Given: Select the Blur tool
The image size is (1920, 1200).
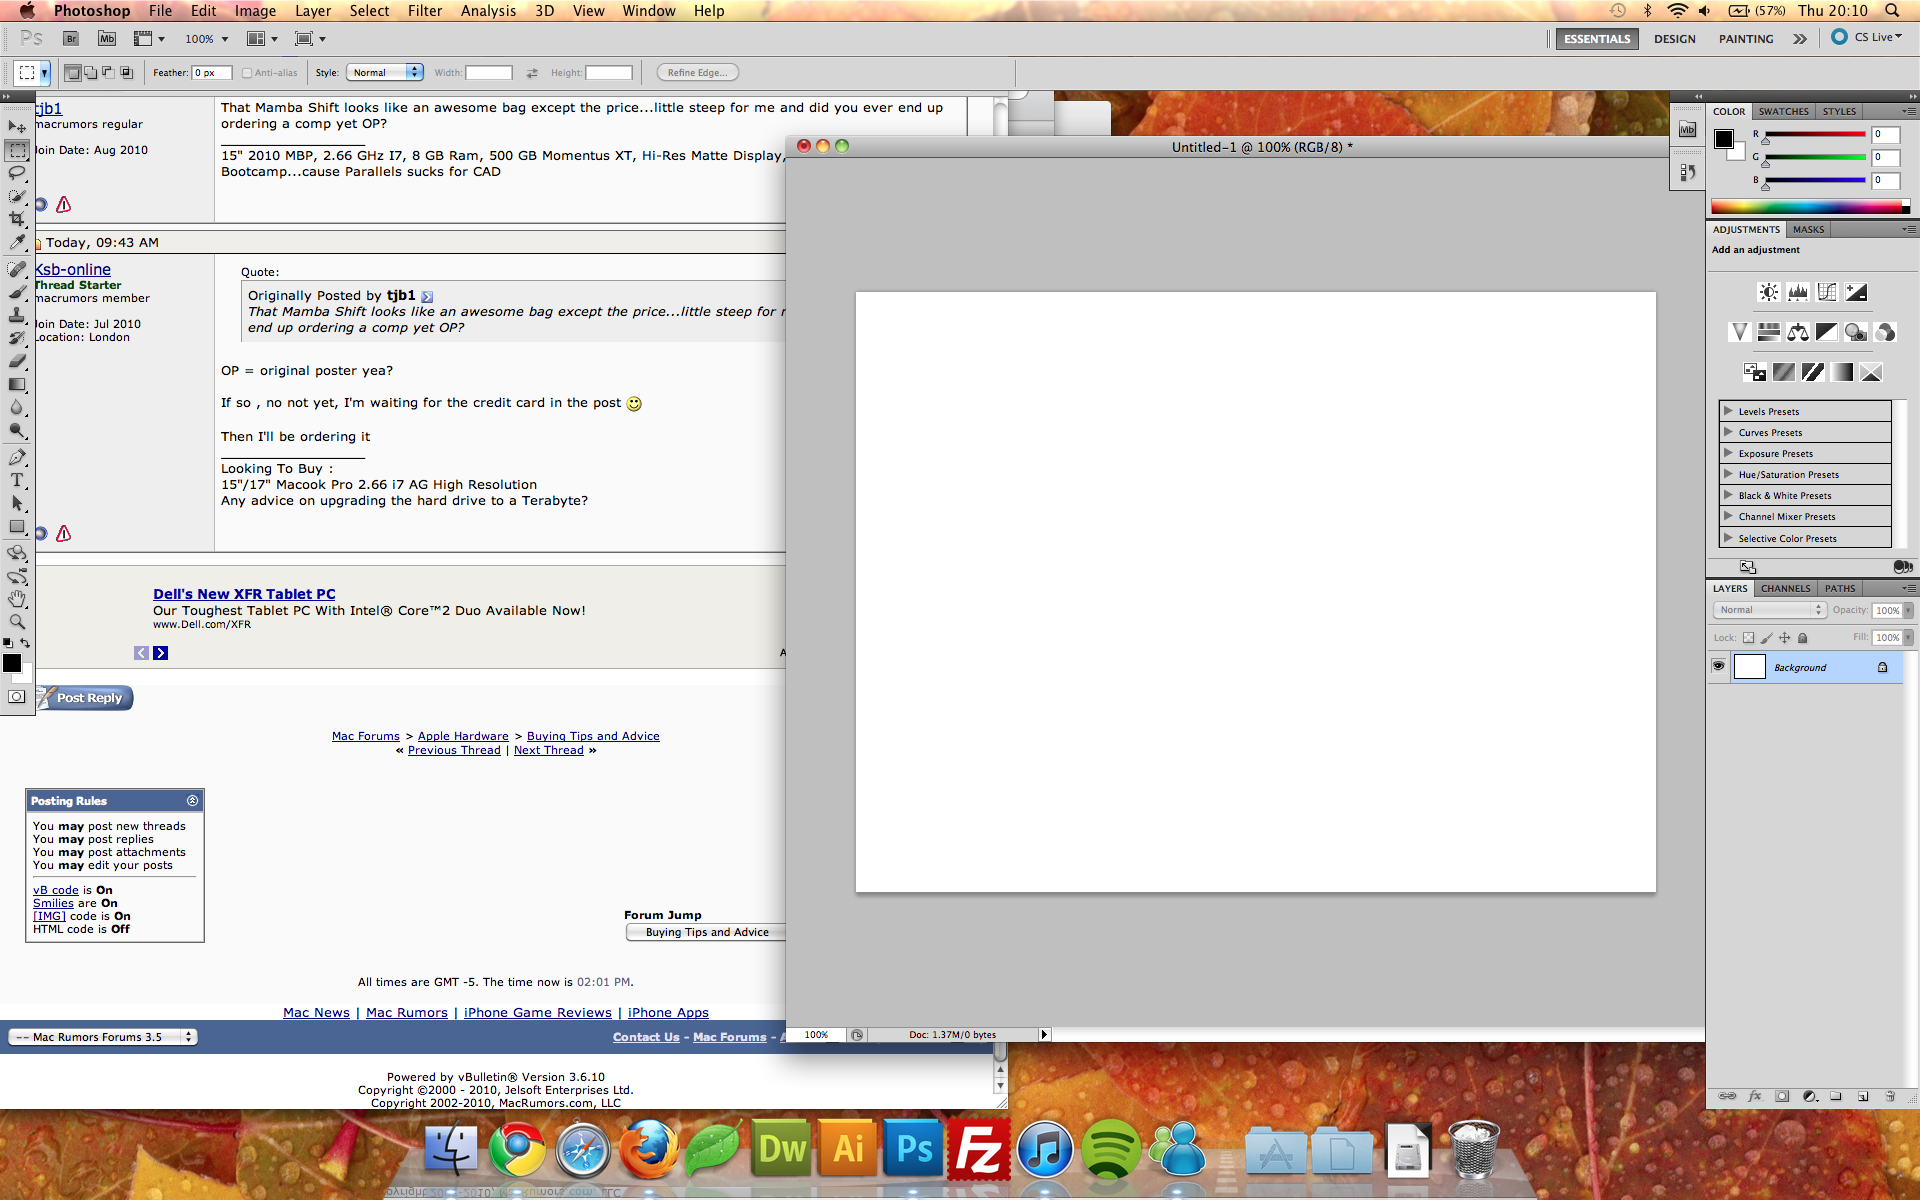Looking at the screenshot, I should (17, 407).
